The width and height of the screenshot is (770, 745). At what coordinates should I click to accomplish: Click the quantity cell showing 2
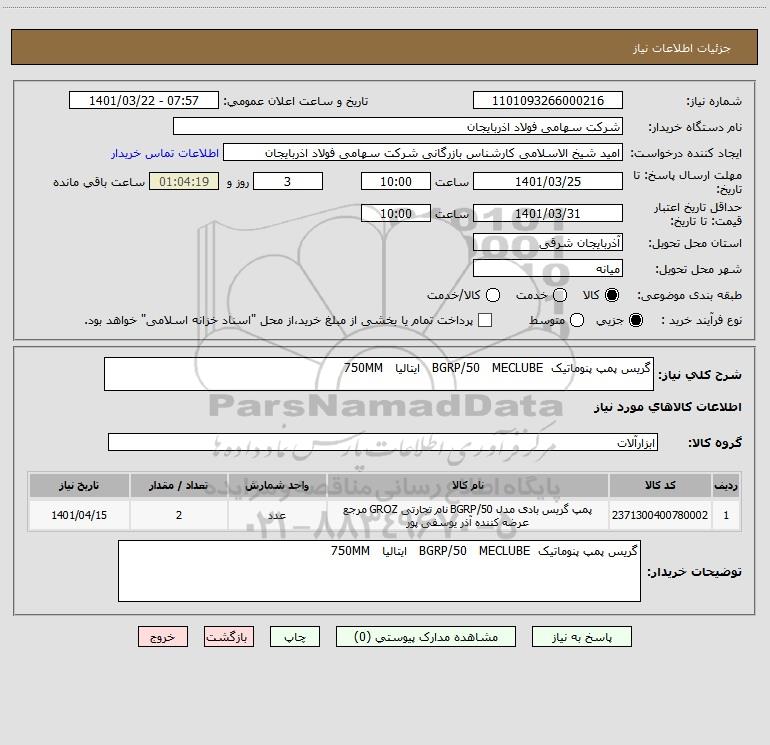coord(178,515)
